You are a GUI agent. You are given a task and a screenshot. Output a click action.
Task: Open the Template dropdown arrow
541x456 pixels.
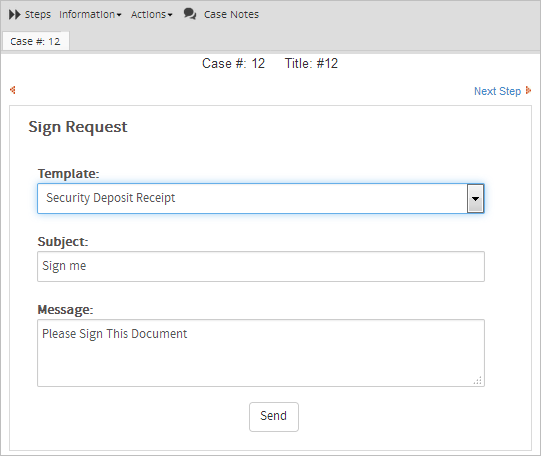tap(475, 199)
